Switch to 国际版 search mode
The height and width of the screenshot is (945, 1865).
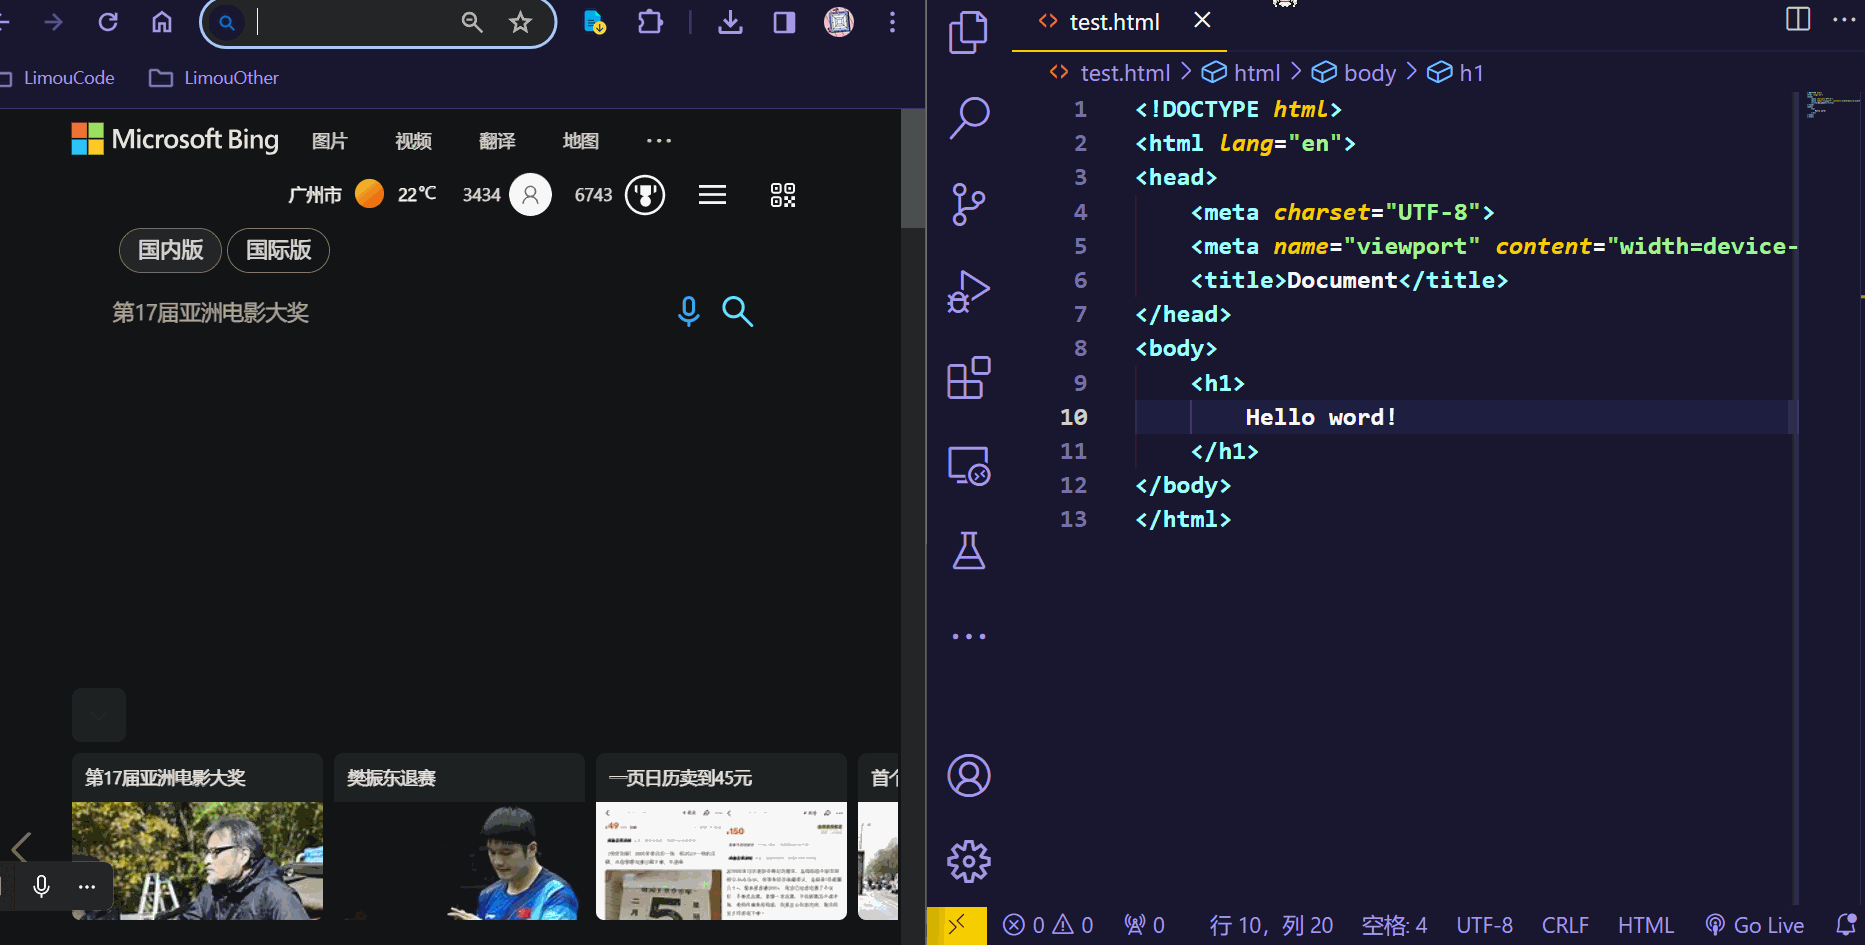pos(278,250)
